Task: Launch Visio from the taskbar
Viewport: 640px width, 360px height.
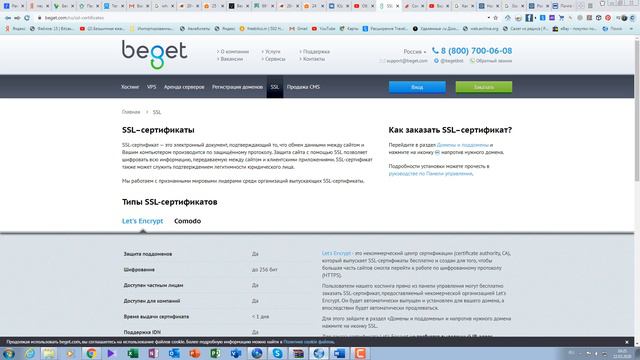Action: coord(236,353)
